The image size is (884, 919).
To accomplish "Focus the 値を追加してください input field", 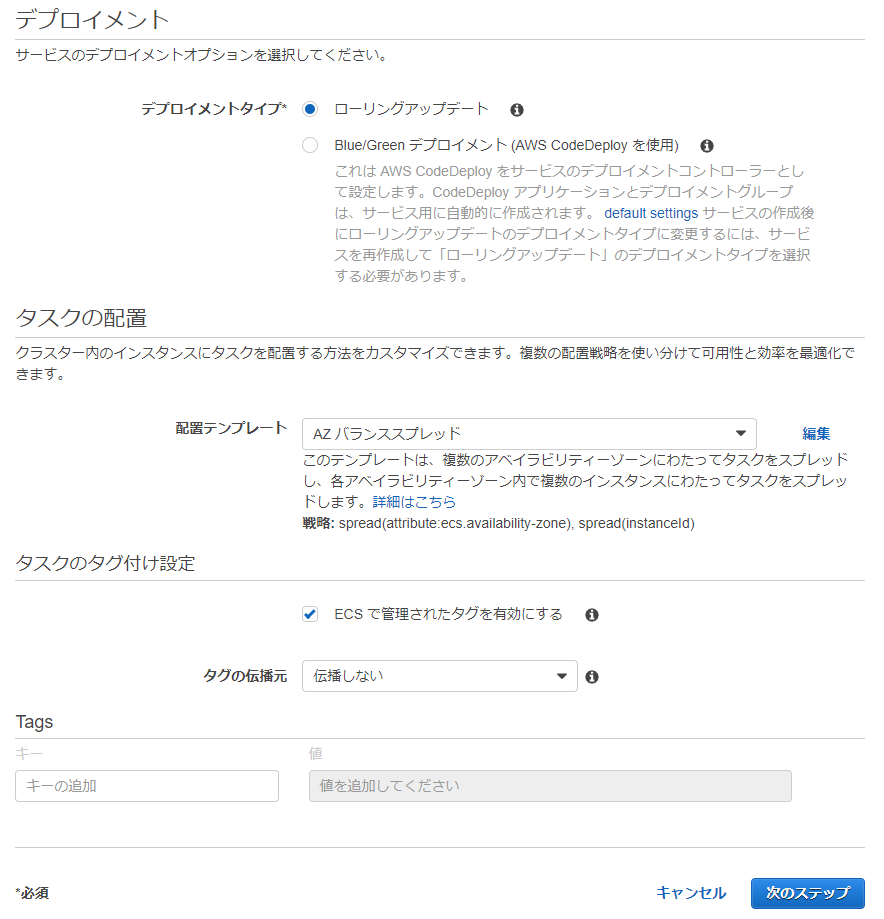I will pos(550,786).
